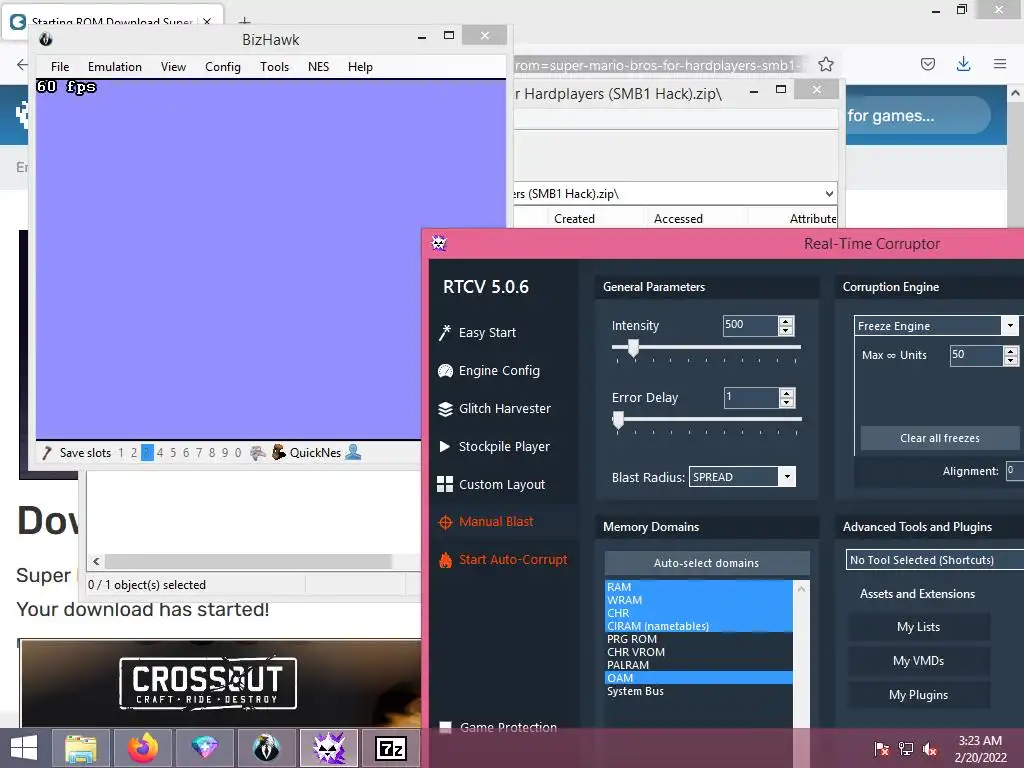
Task: Click the hammer icon in BizHawk status bar
Action: point(46,453)
